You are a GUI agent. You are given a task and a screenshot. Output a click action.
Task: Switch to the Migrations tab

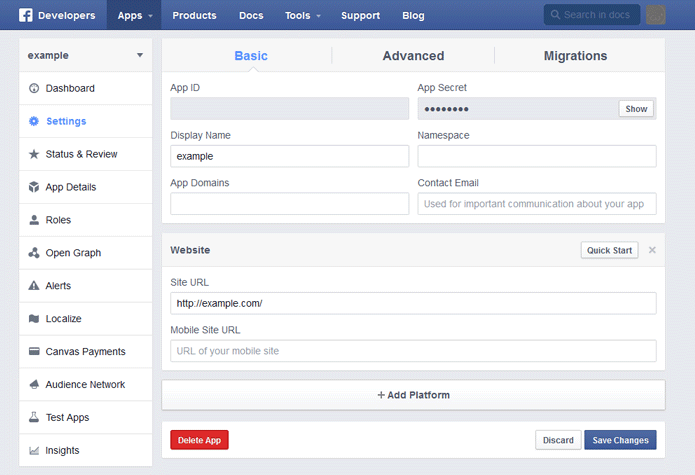575,56
